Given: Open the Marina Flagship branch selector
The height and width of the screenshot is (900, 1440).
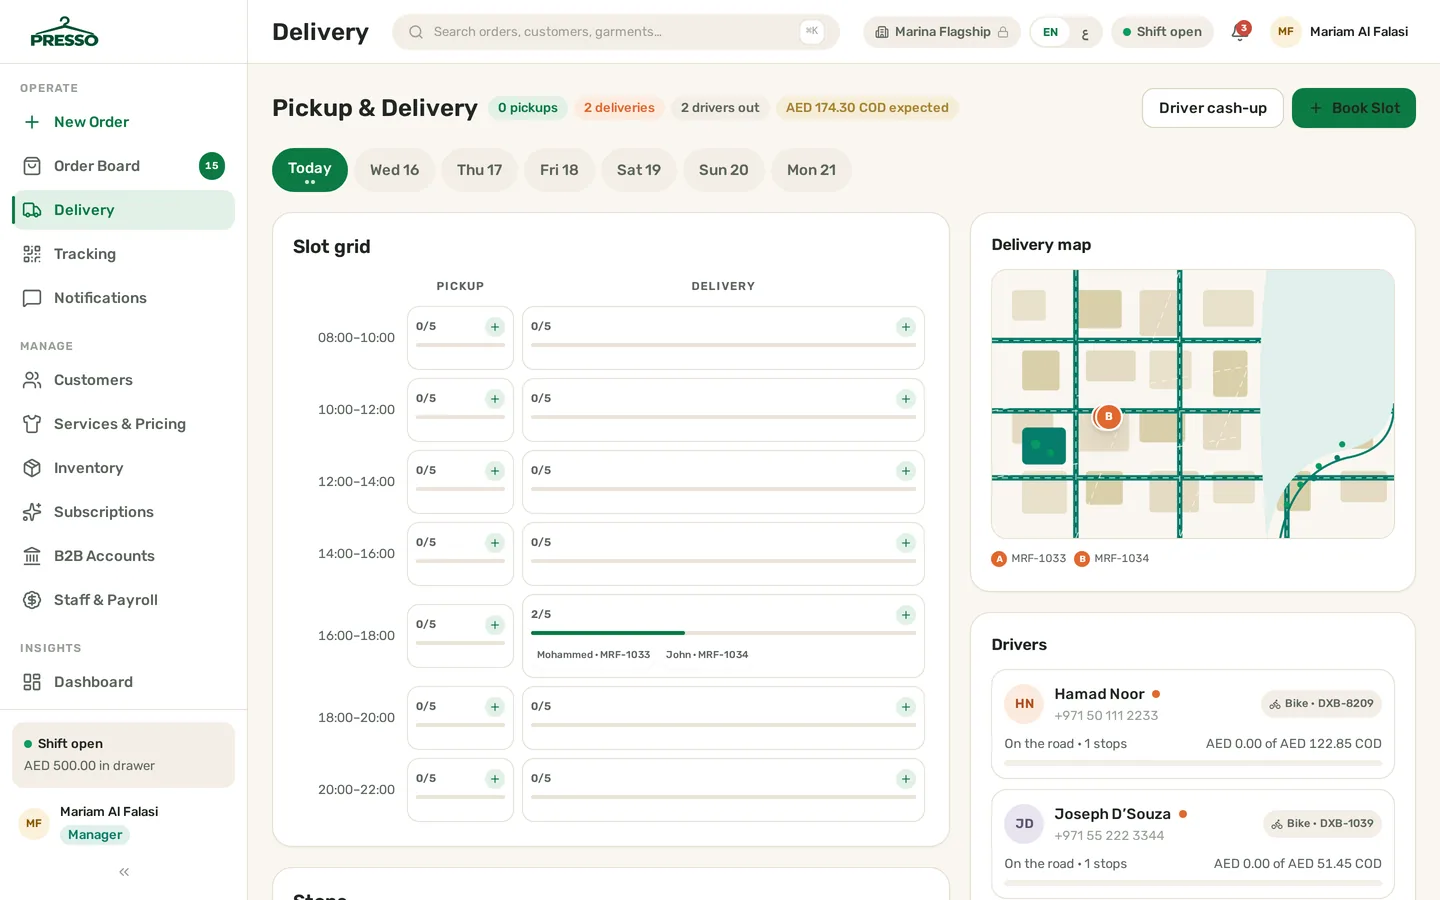Looking at the screenshot, I should click(x=941, y=32).
